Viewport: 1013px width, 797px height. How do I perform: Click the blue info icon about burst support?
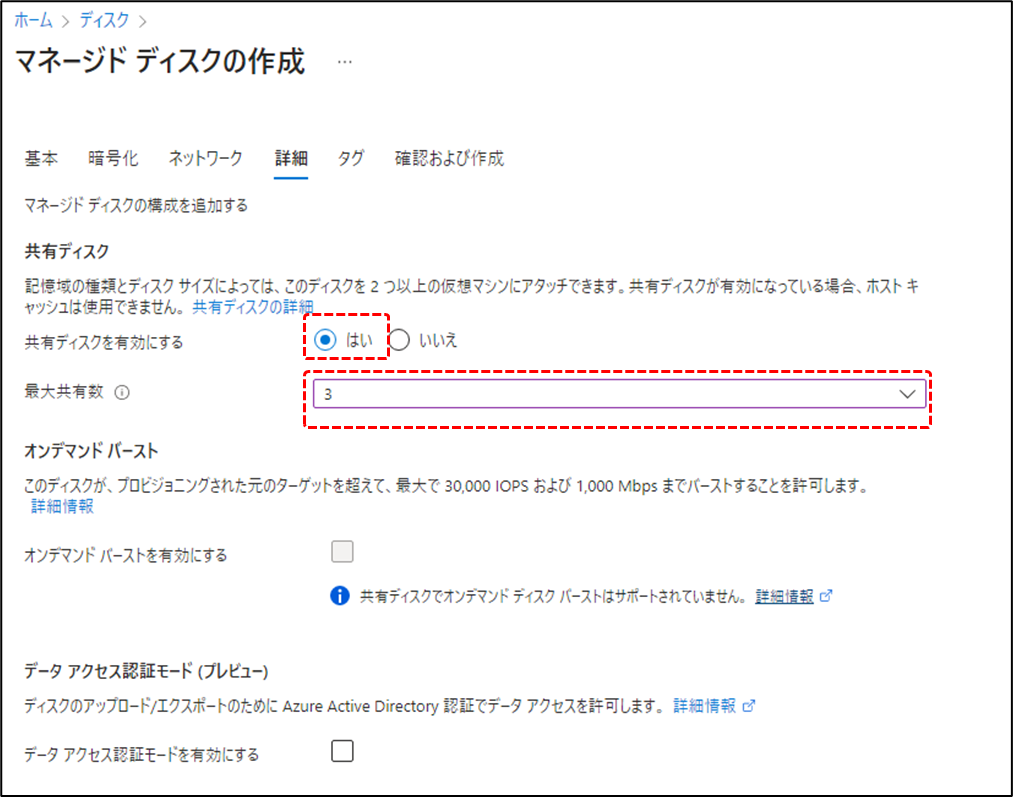(x=340, y=595)
